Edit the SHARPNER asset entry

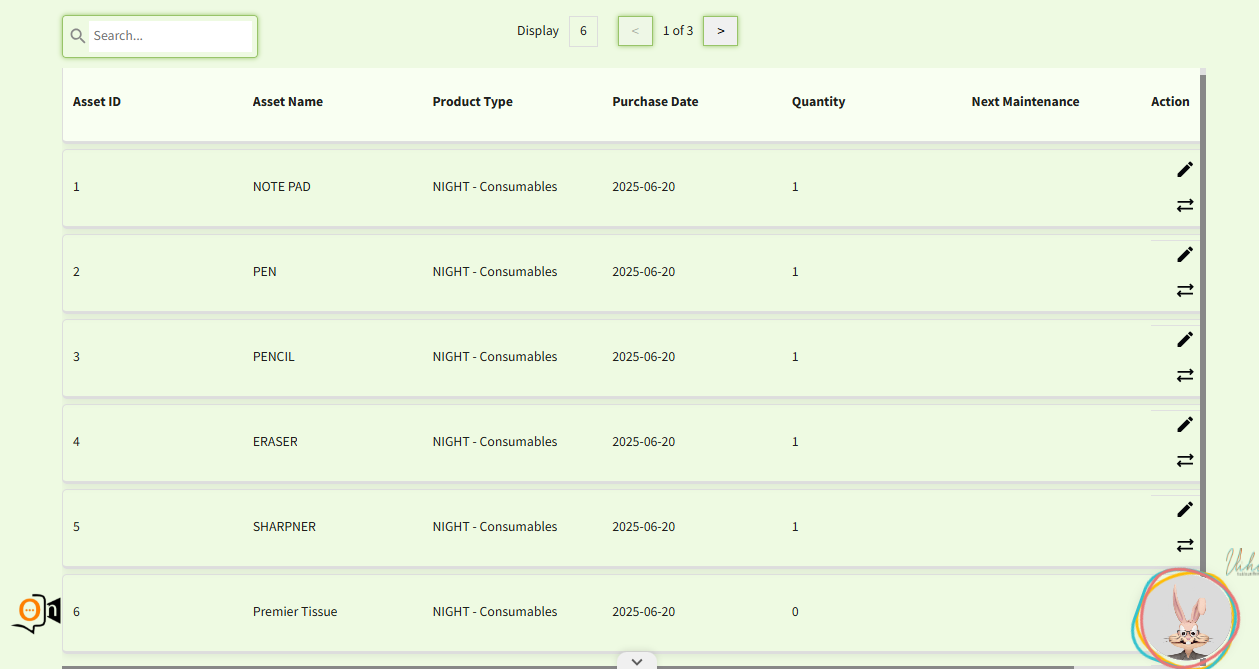pos(1185,509)
